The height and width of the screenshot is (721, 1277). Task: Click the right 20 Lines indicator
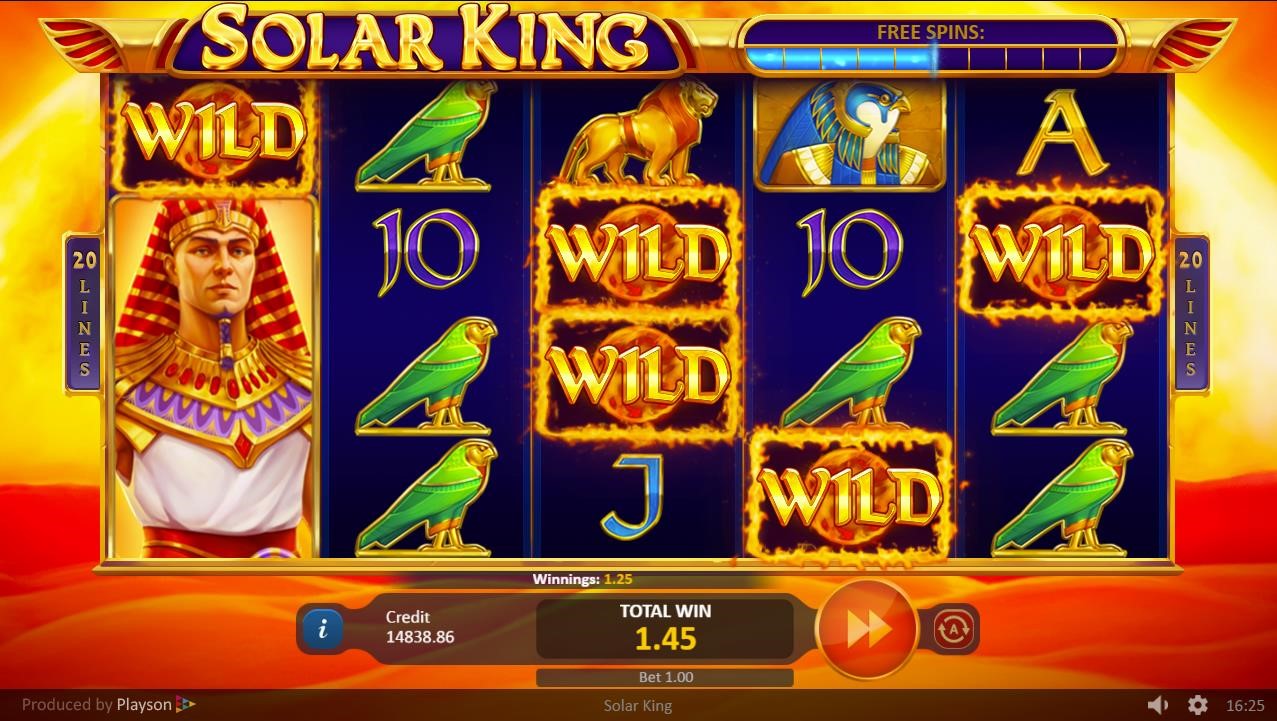click(x=1190, y=314)
